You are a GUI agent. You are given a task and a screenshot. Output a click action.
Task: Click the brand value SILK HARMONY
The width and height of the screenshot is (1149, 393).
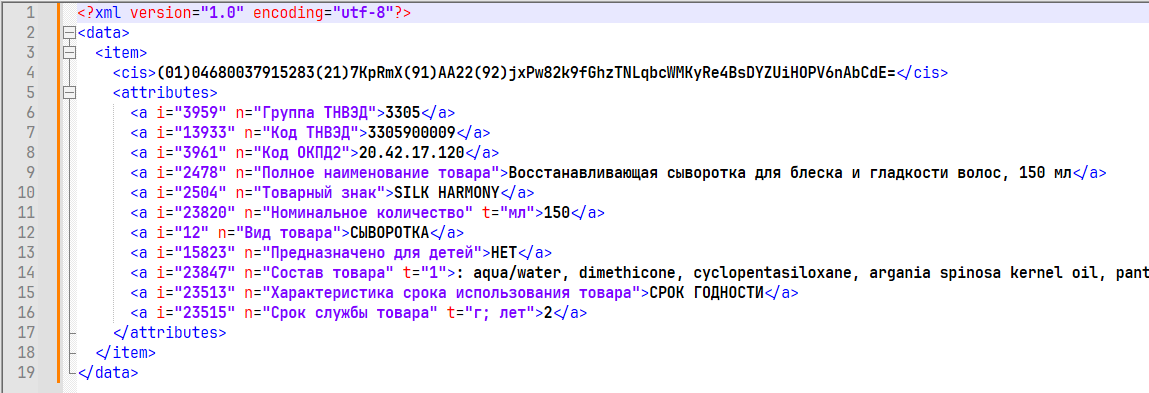[447, 192]
